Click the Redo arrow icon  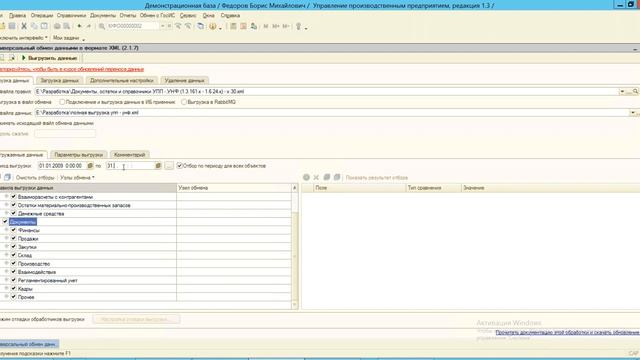coord(89,26)
